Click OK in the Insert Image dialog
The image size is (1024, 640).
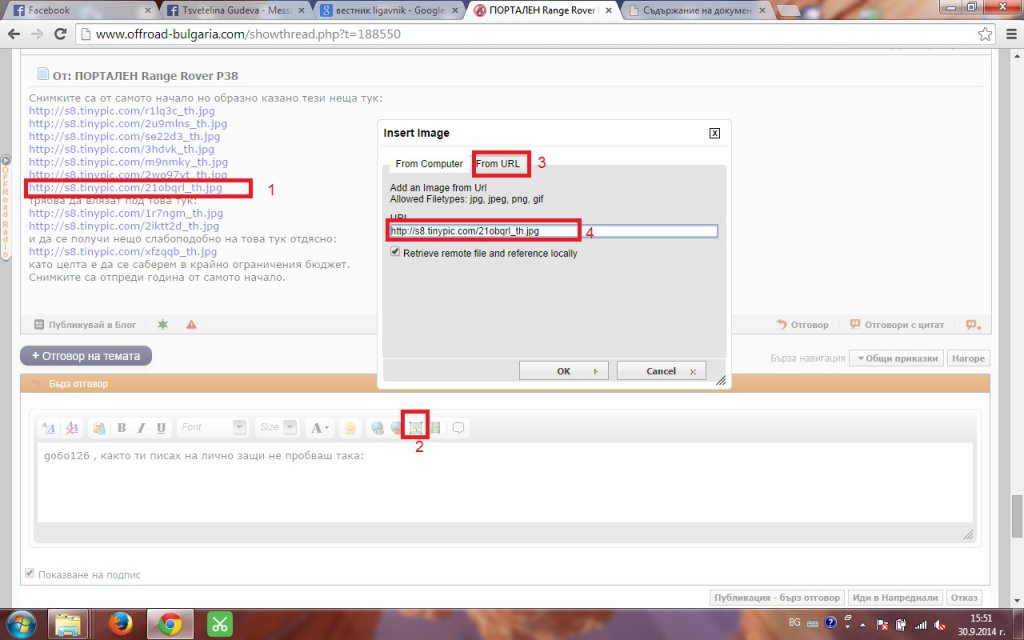(564, 371)
